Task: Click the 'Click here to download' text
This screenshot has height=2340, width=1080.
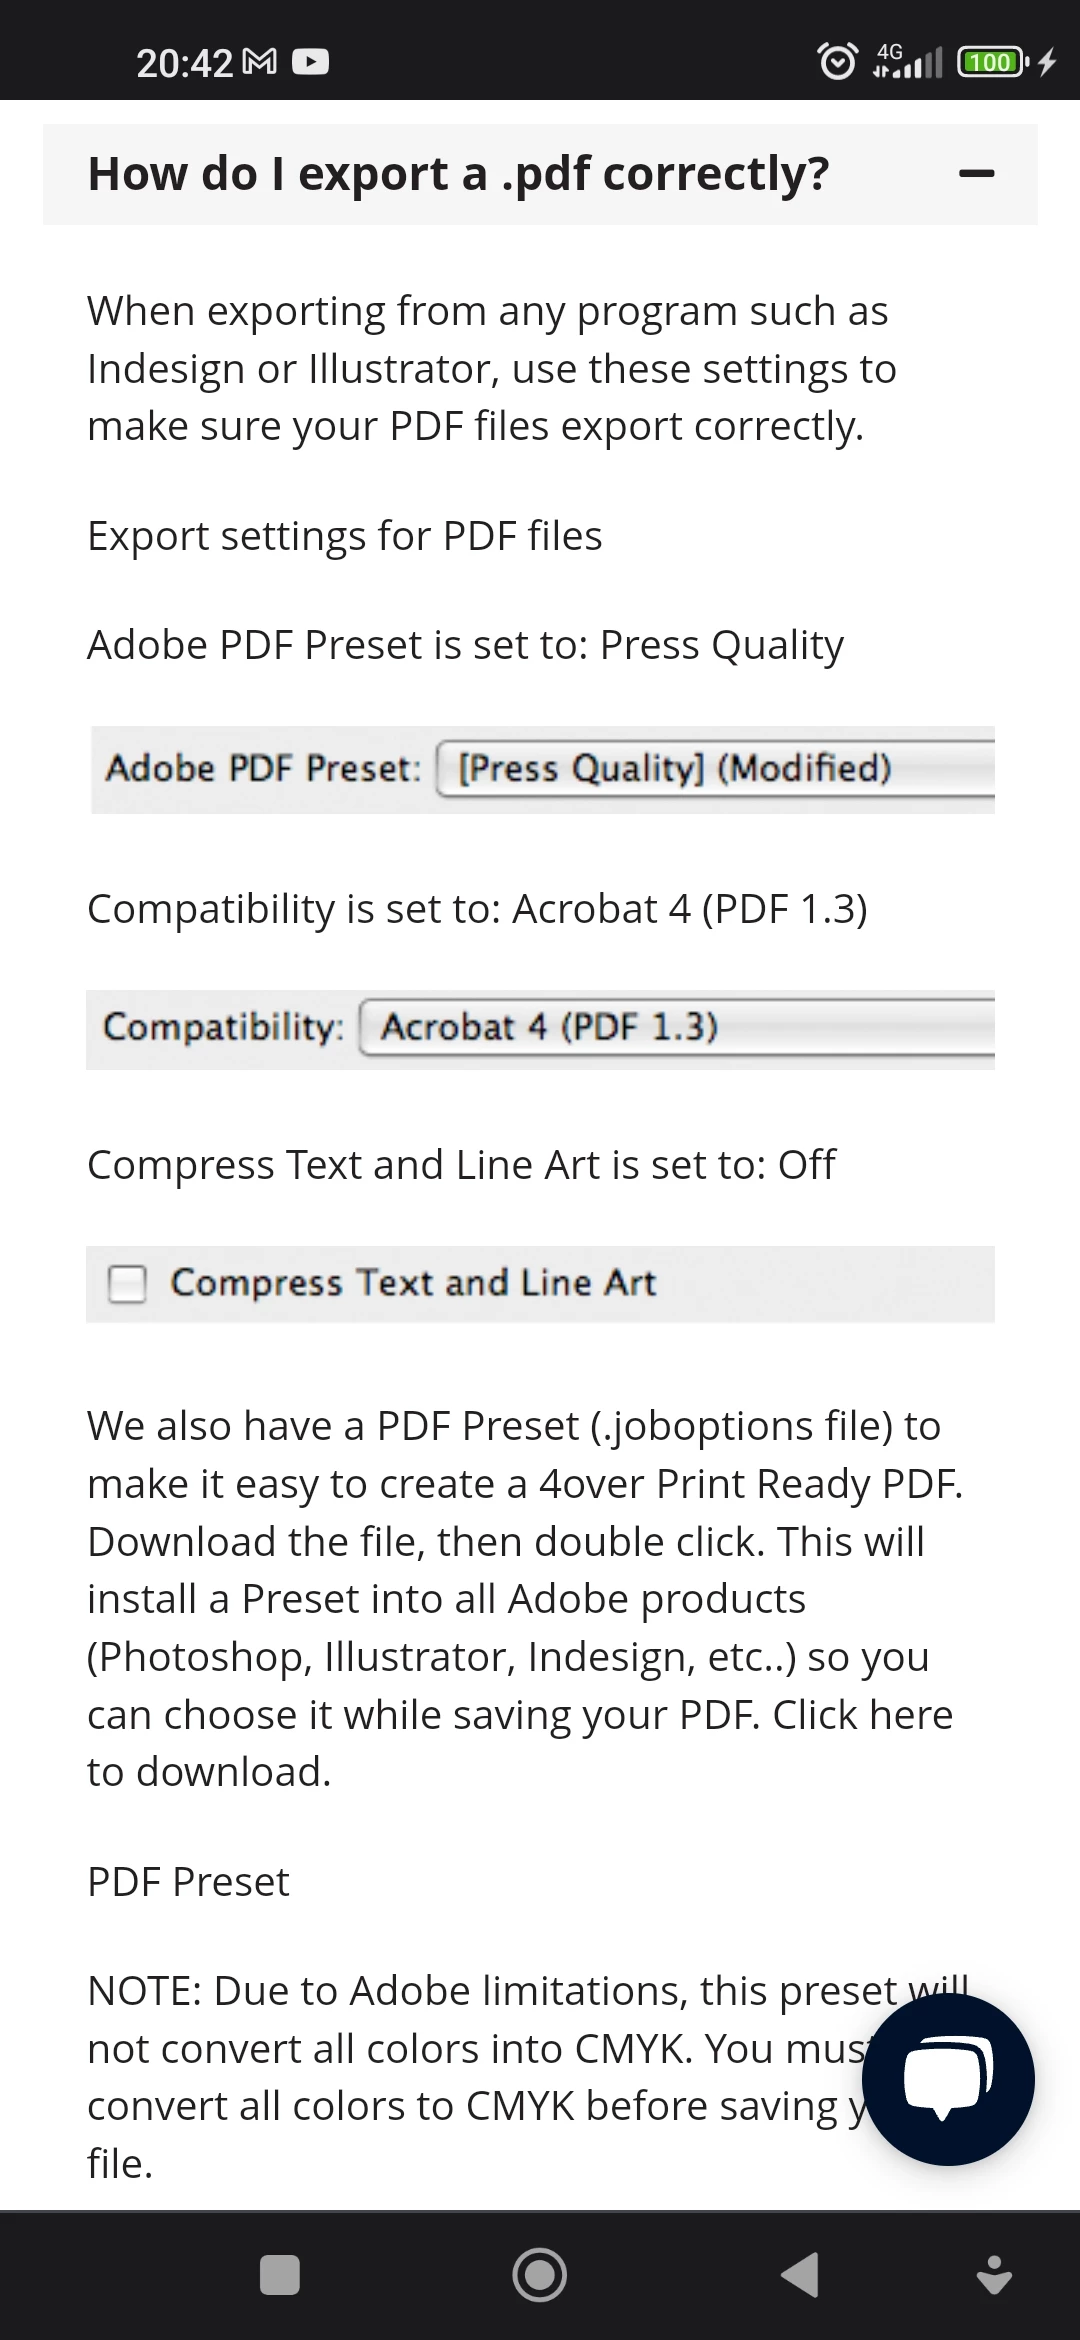Action: pyautogui.click(x=520, y=1743)
